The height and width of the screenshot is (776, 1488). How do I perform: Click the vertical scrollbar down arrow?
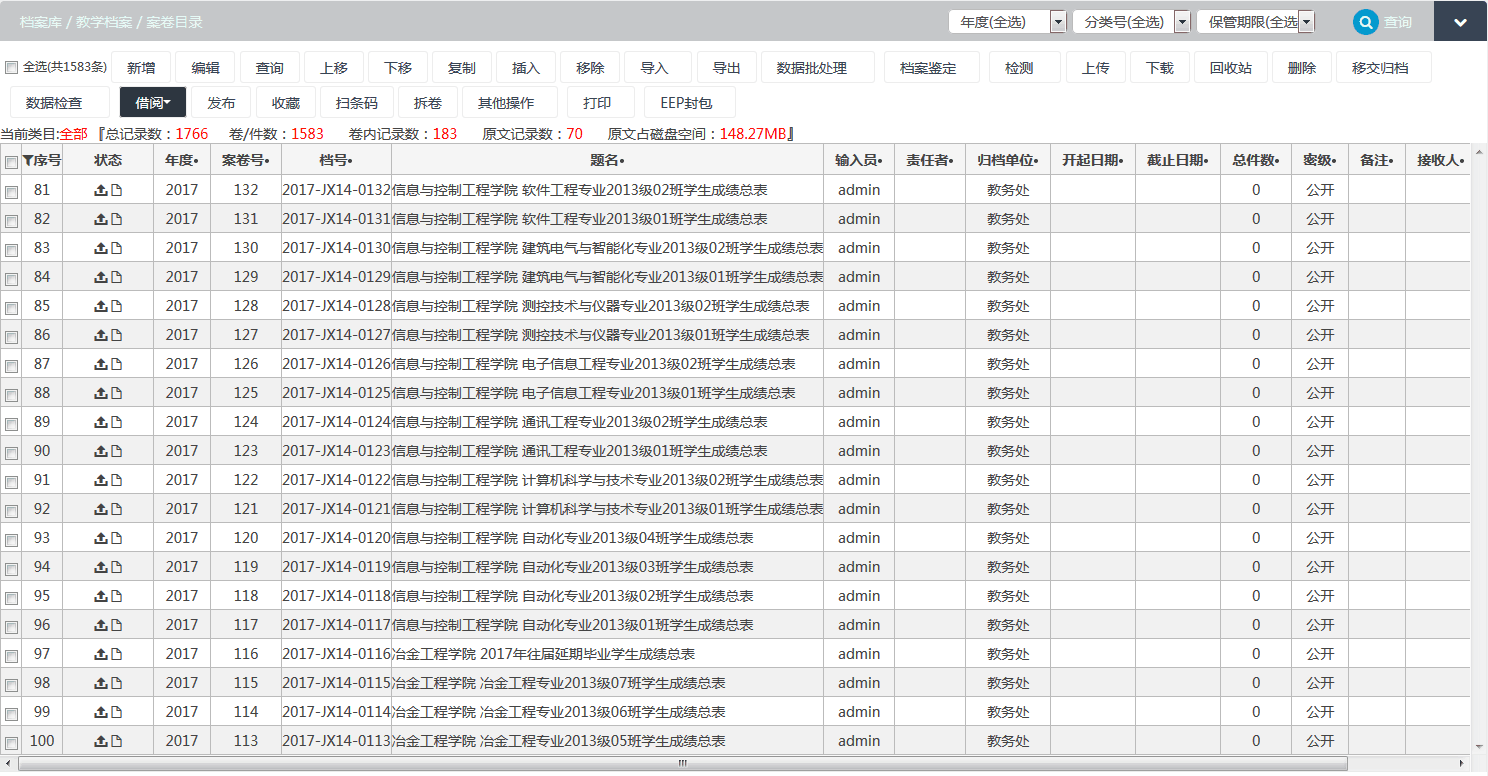[x=1480, y=746]
